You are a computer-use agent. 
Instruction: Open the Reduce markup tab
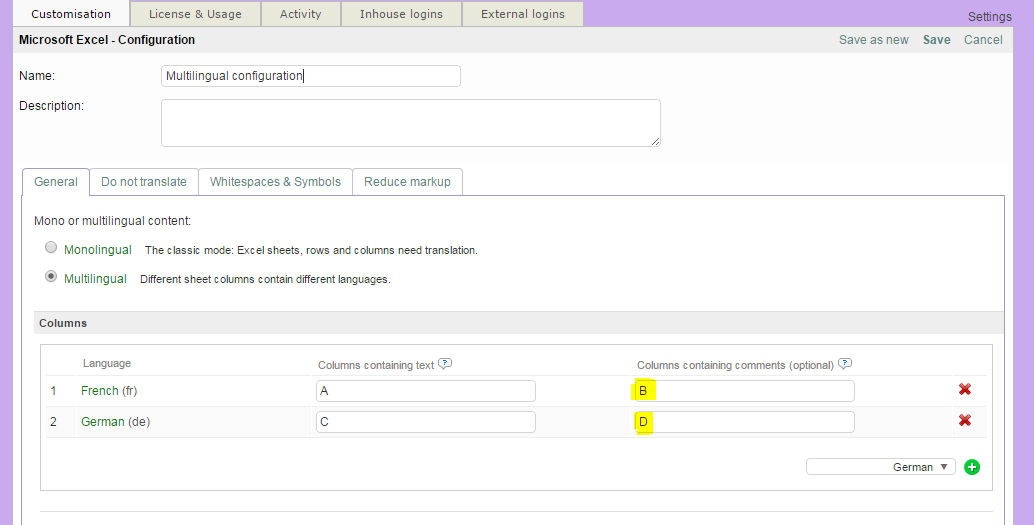tap(408, 182)
